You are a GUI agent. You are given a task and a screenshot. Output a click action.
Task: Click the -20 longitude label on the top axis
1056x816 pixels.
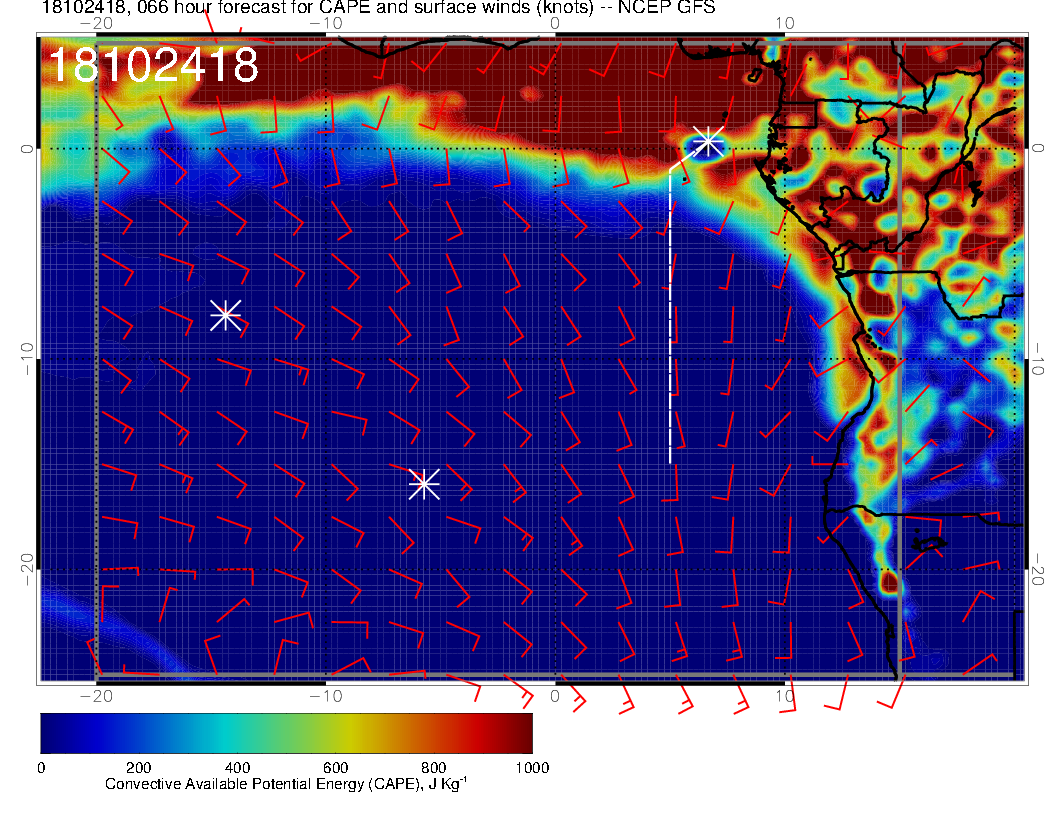point(96,24)
